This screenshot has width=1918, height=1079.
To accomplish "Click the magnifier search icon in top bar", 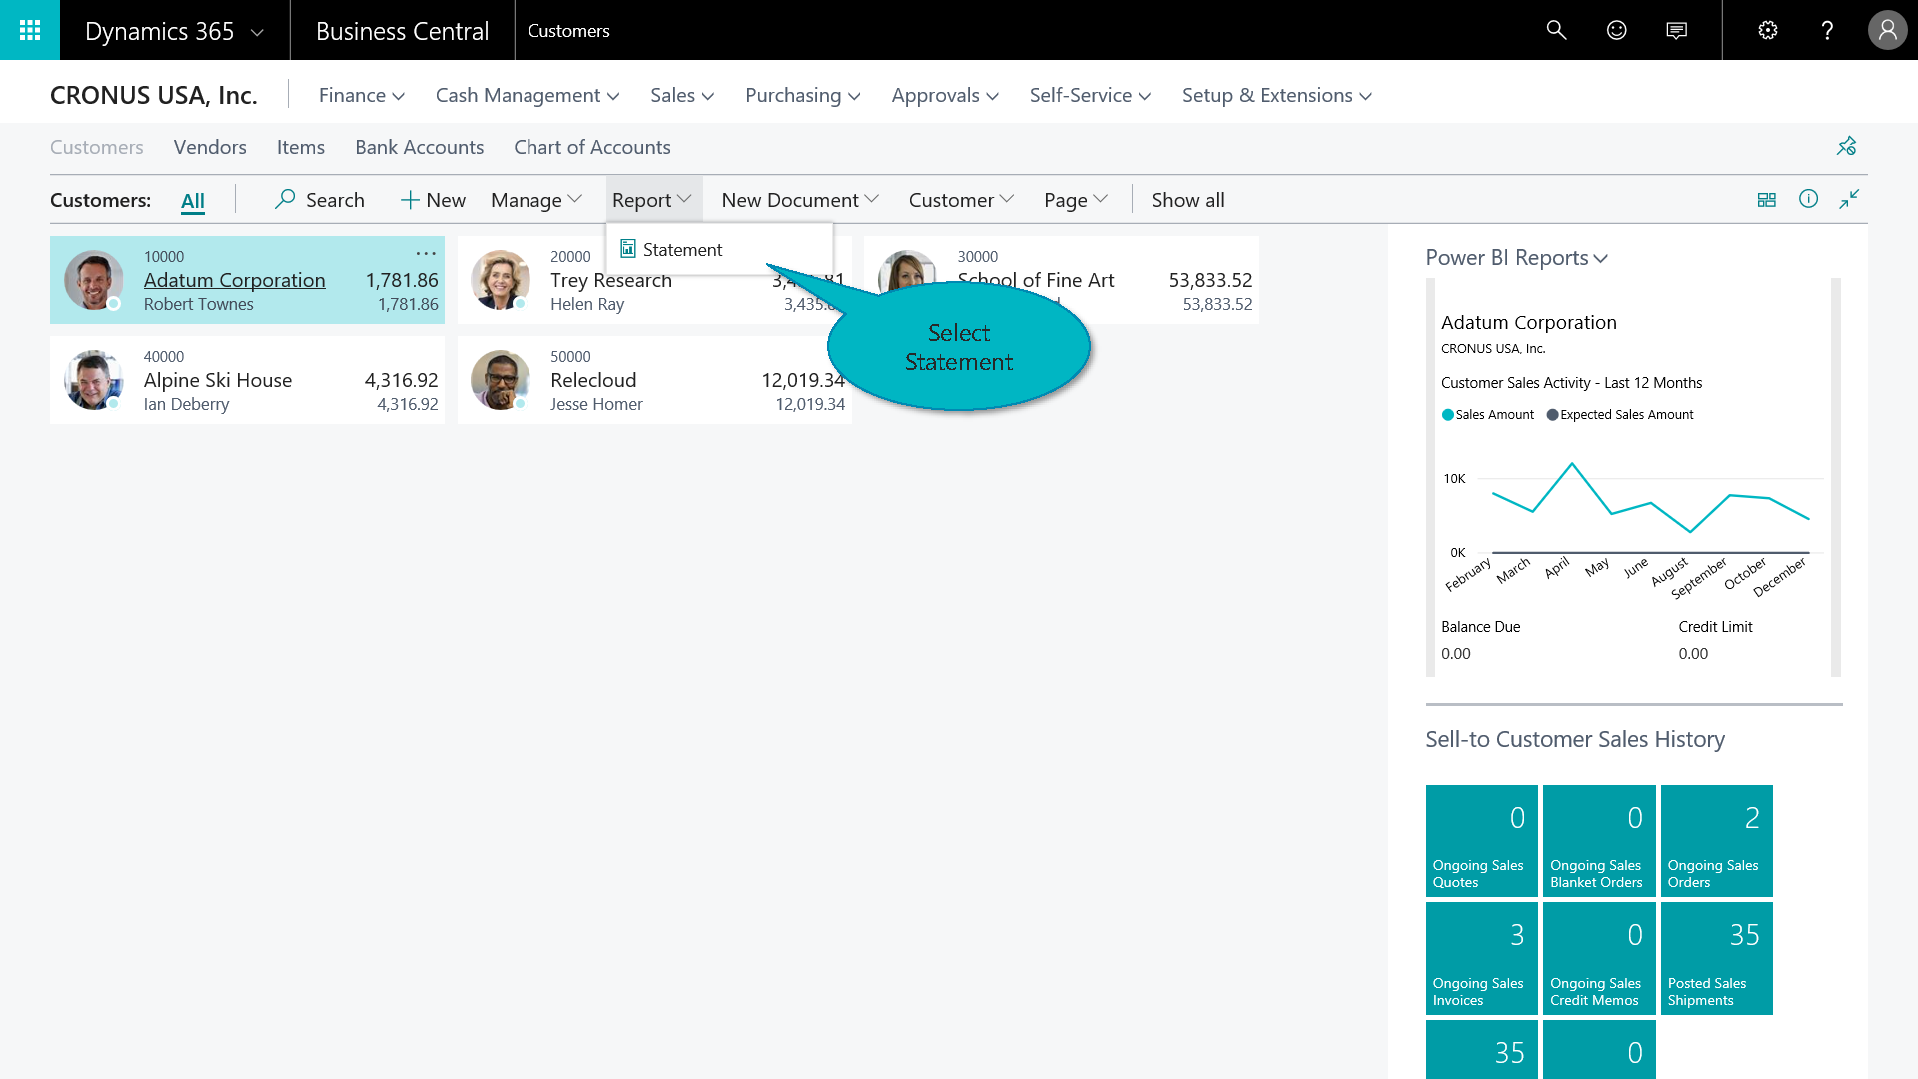I will pyautogui.click(x=1556, y=30).
